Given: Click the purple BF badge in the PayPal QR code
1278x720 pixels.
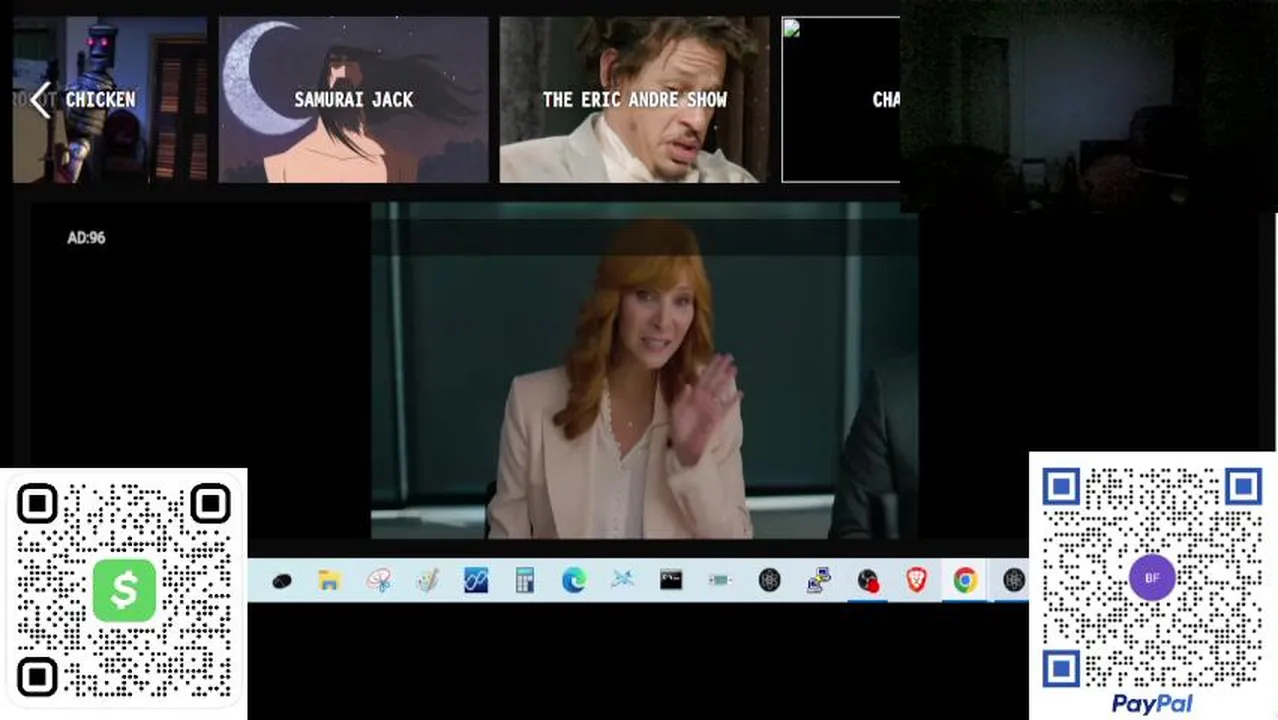Looking at the screenshot, I should 1152,578.
